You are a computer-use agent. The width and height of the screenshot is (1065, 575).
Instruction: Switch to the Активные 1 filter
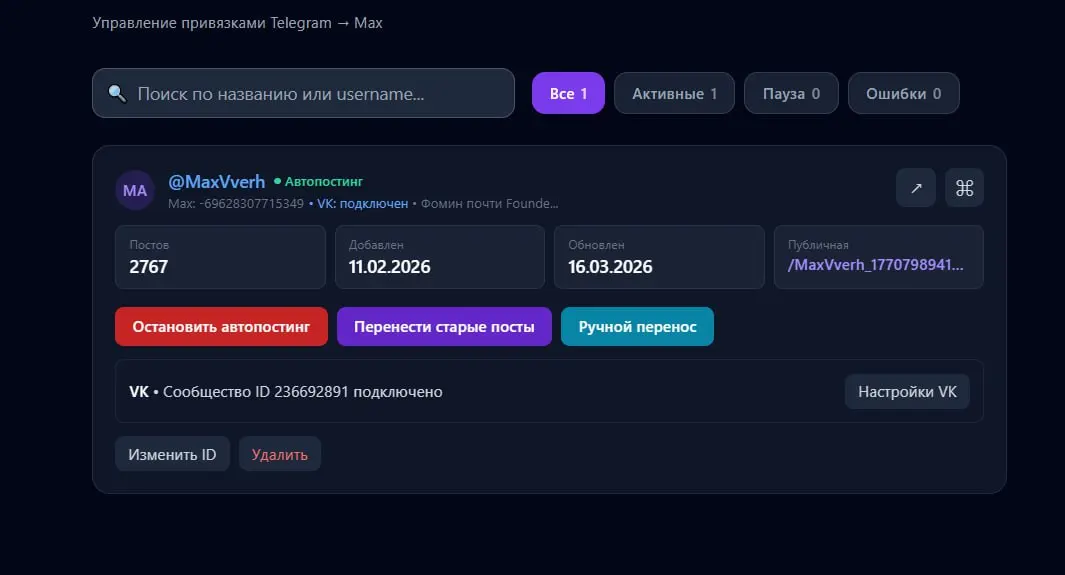click(674, 93)
